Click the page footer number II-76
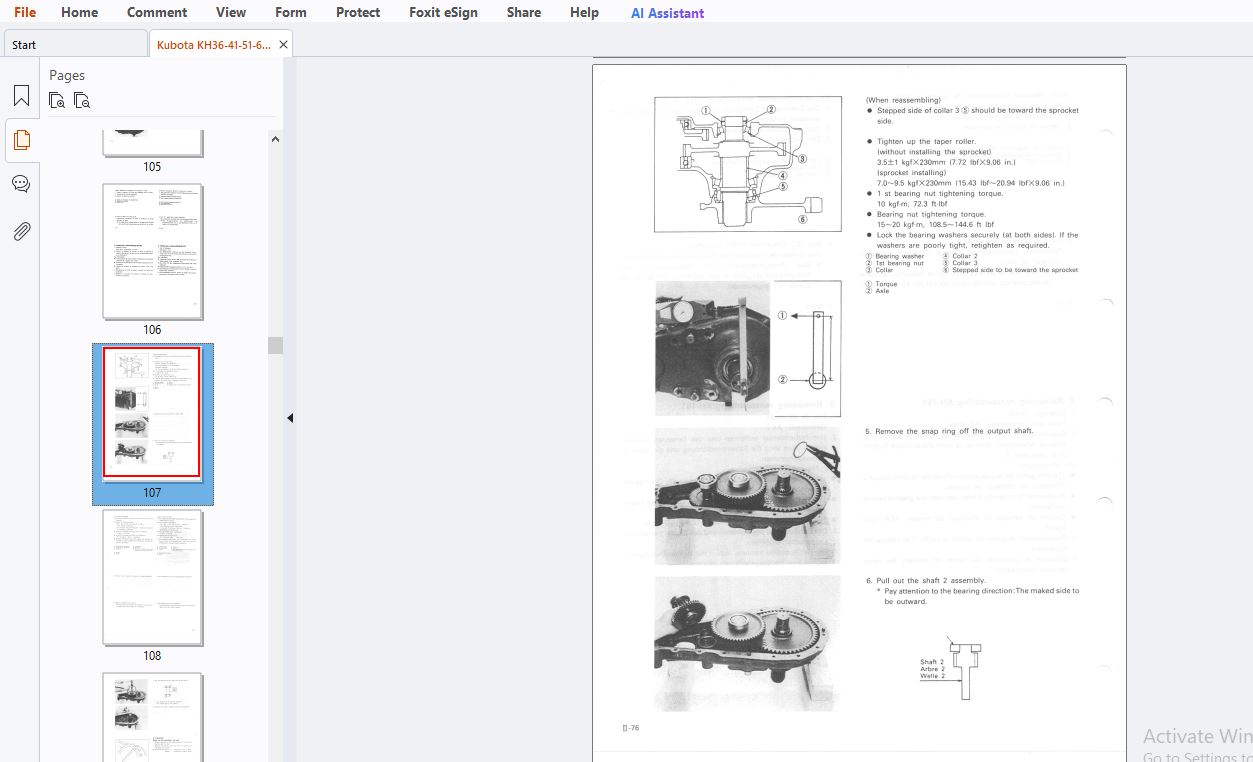 pyautogui.click(x=630, y=728)
